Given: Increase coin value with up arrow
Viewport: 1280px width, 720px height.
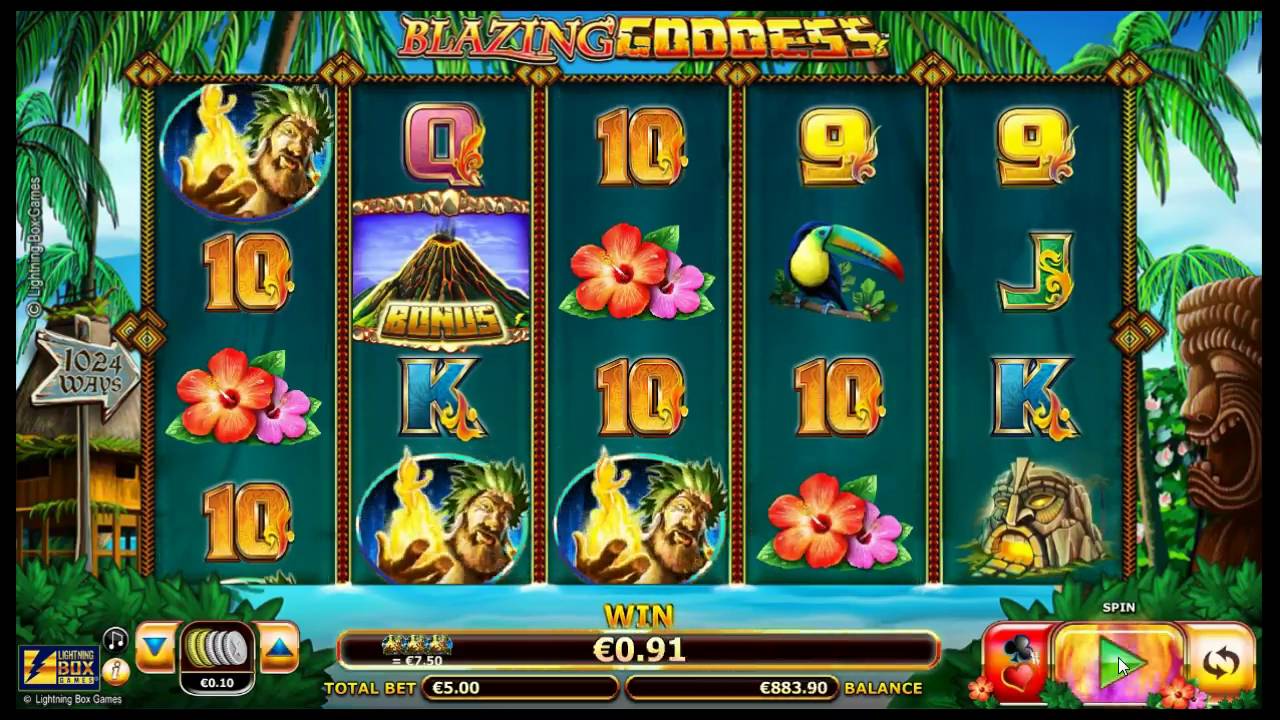Looking at the screenshot, I should click(x=279, y=647).
